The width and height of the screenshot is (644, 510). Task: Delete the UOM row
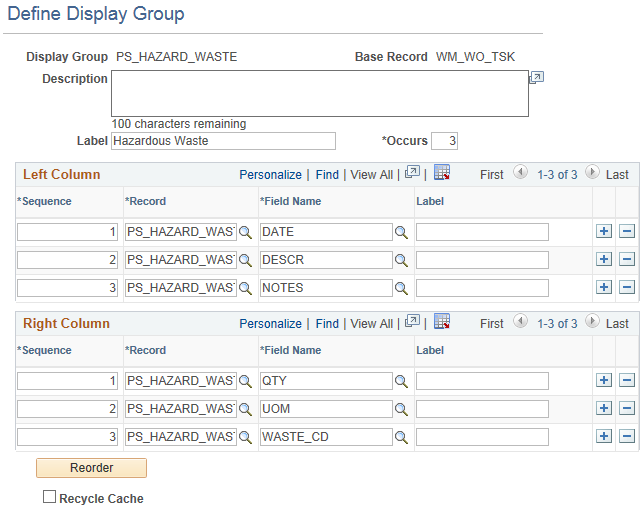coord(627,408)
